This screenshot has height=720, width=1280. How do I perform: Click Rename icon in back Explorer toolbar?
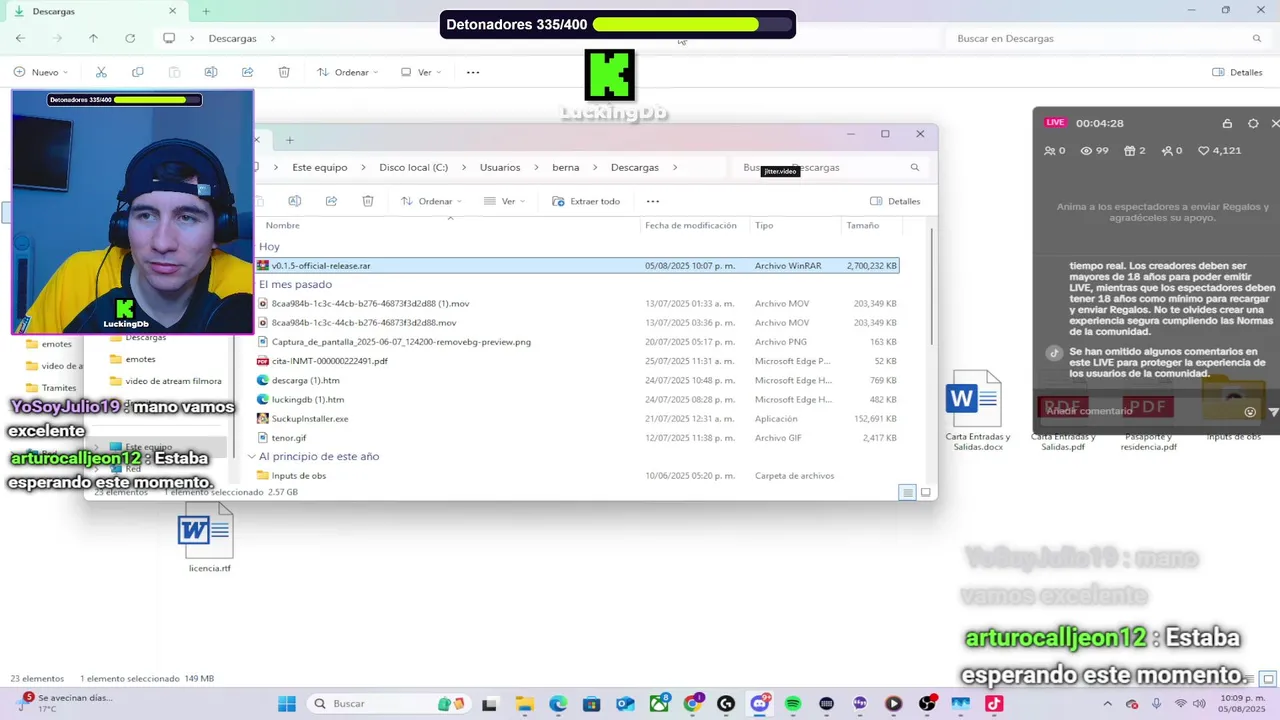[x=211, y=72]
